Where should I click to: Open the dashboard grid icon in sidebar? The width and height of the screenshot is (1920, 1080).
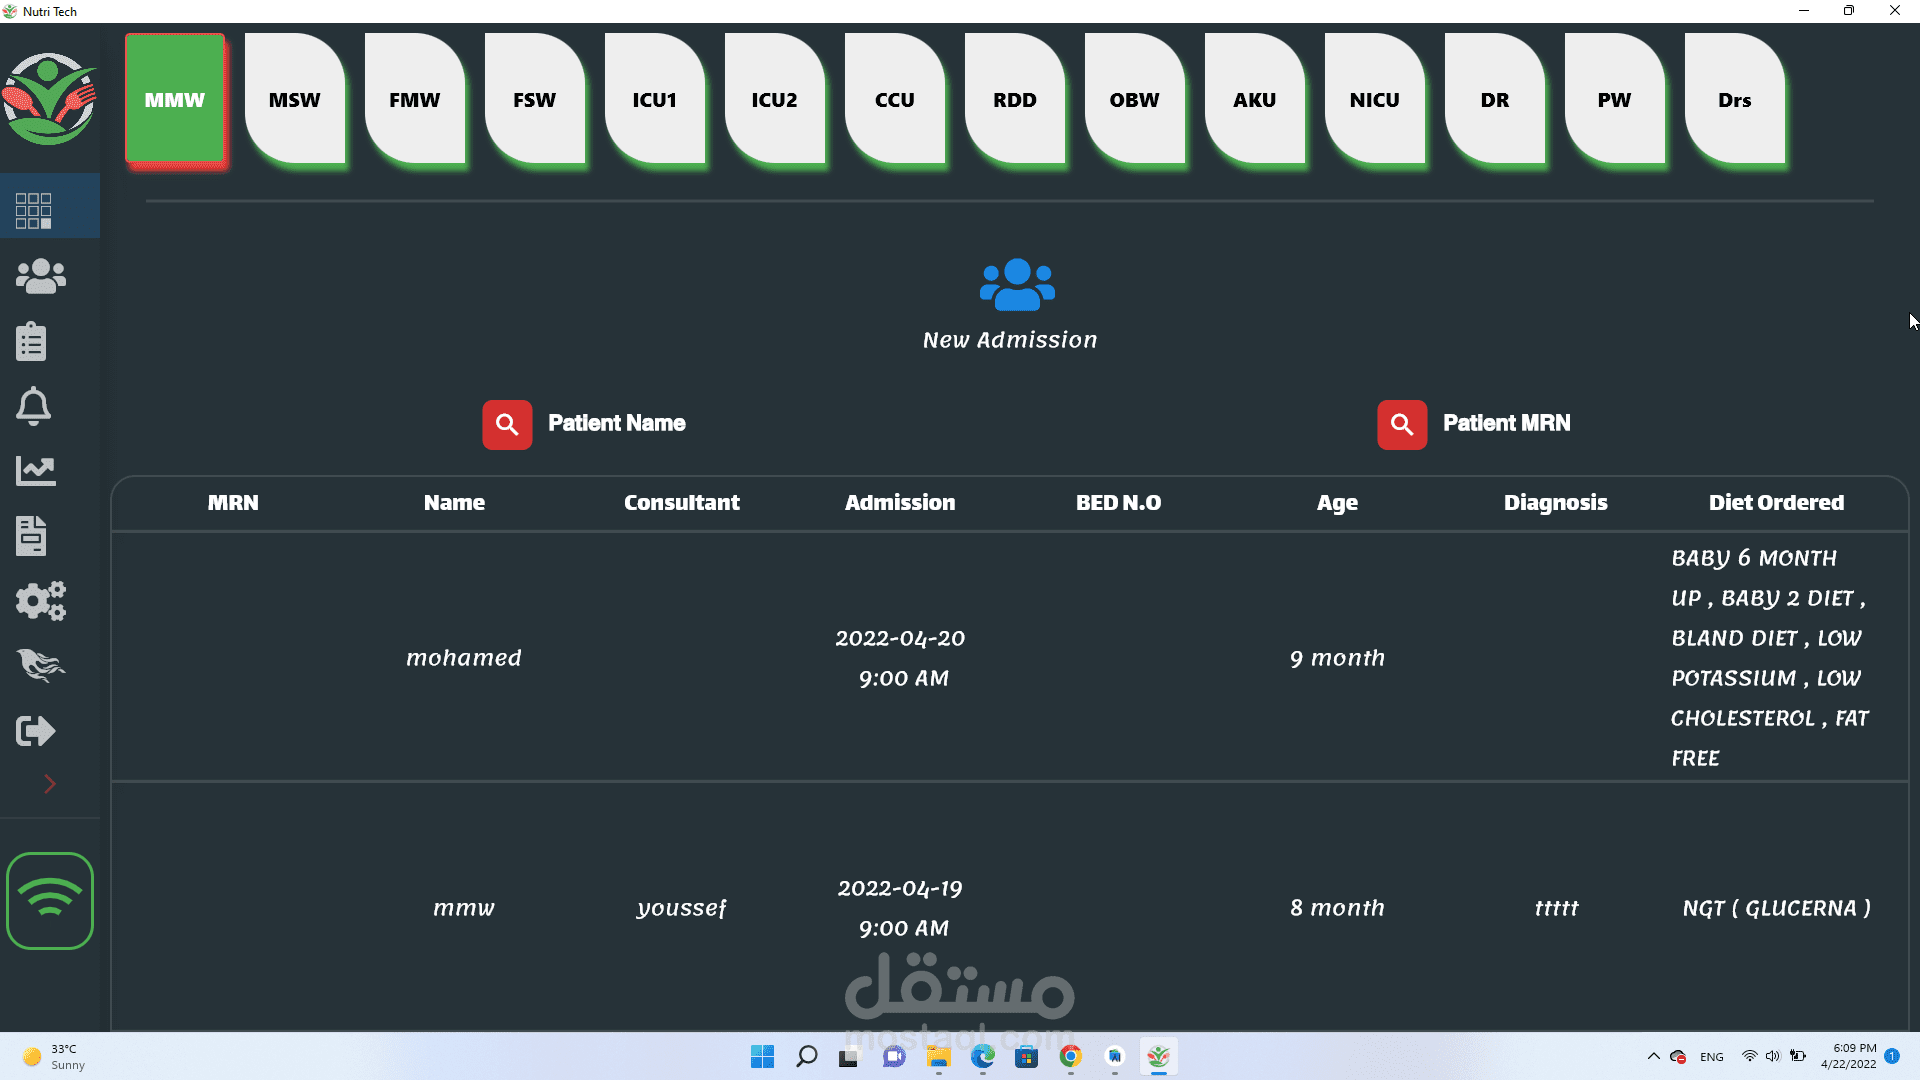(34, 210)
